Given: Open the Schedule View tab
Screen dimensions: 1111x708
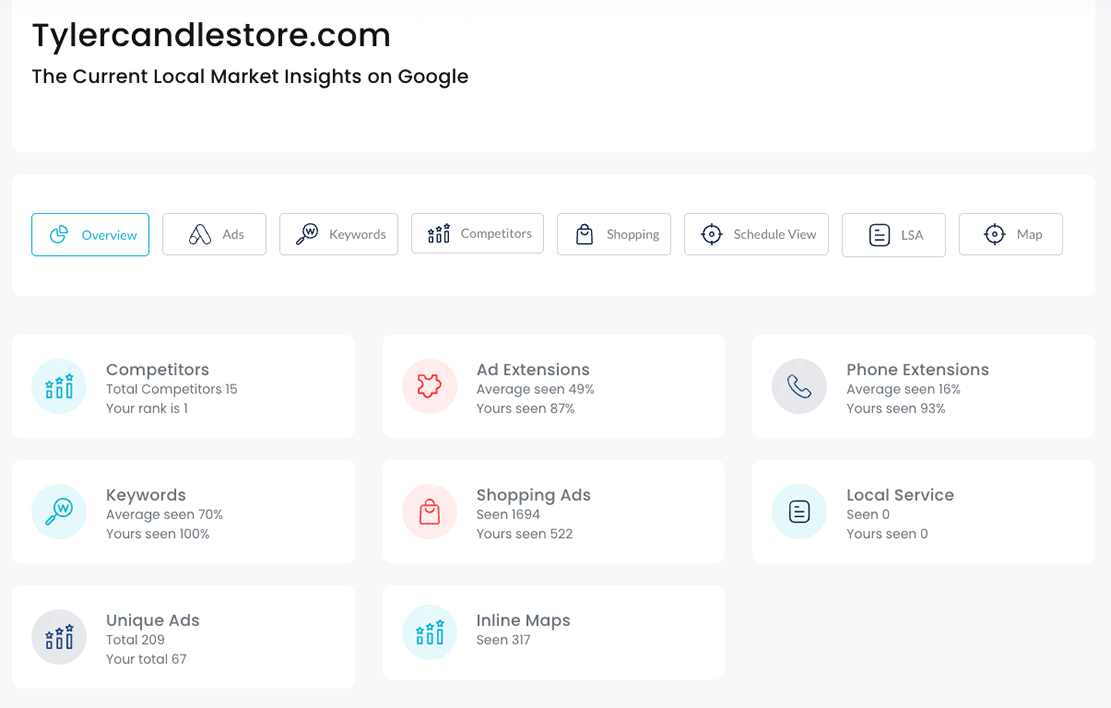Looking at the screenshot, I should click(x=756, y=235).
